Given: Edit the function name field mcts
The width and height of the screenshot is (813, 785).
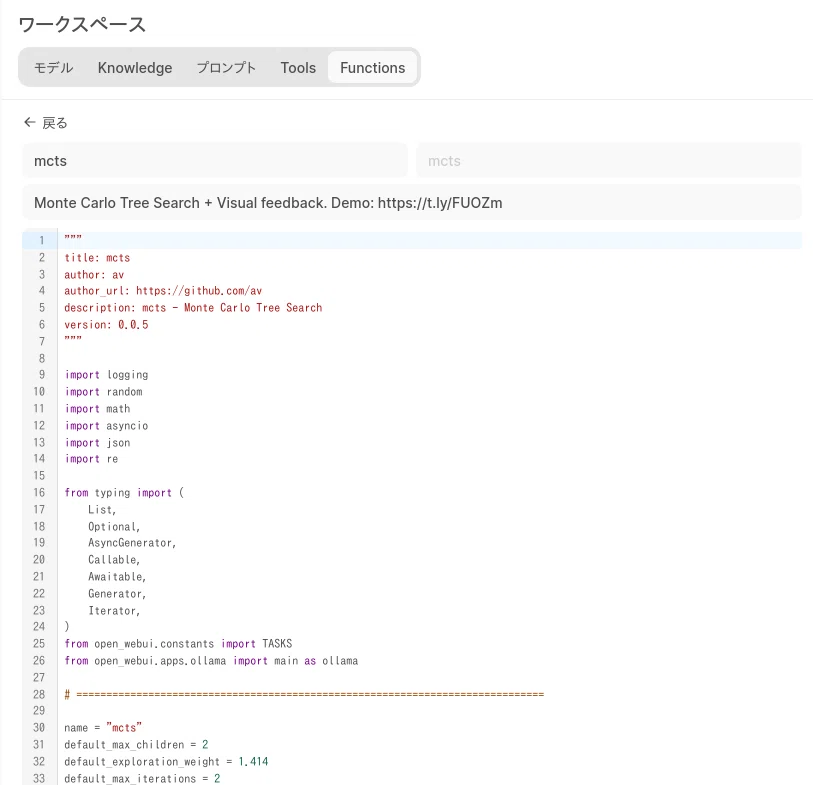Looking at the screenshot, I should point(215,161).
